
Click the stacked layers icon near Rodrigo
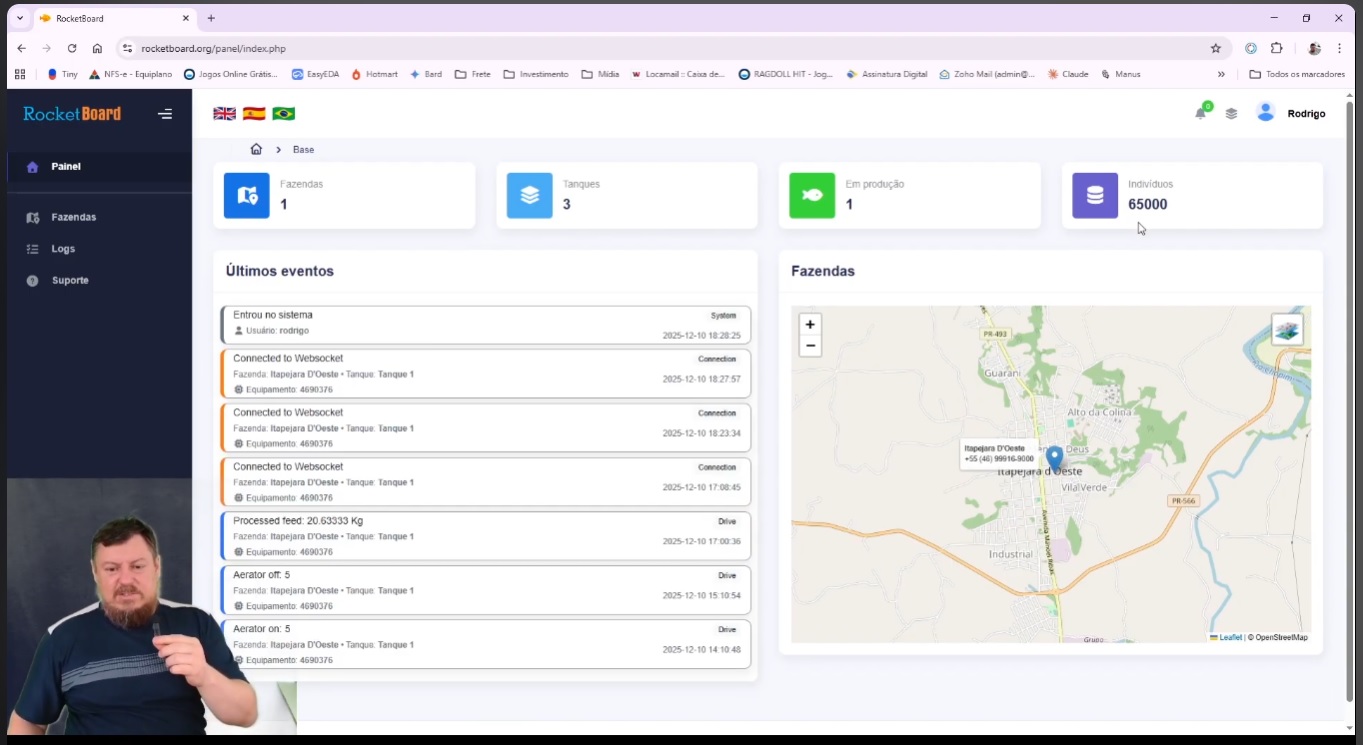1231,113
